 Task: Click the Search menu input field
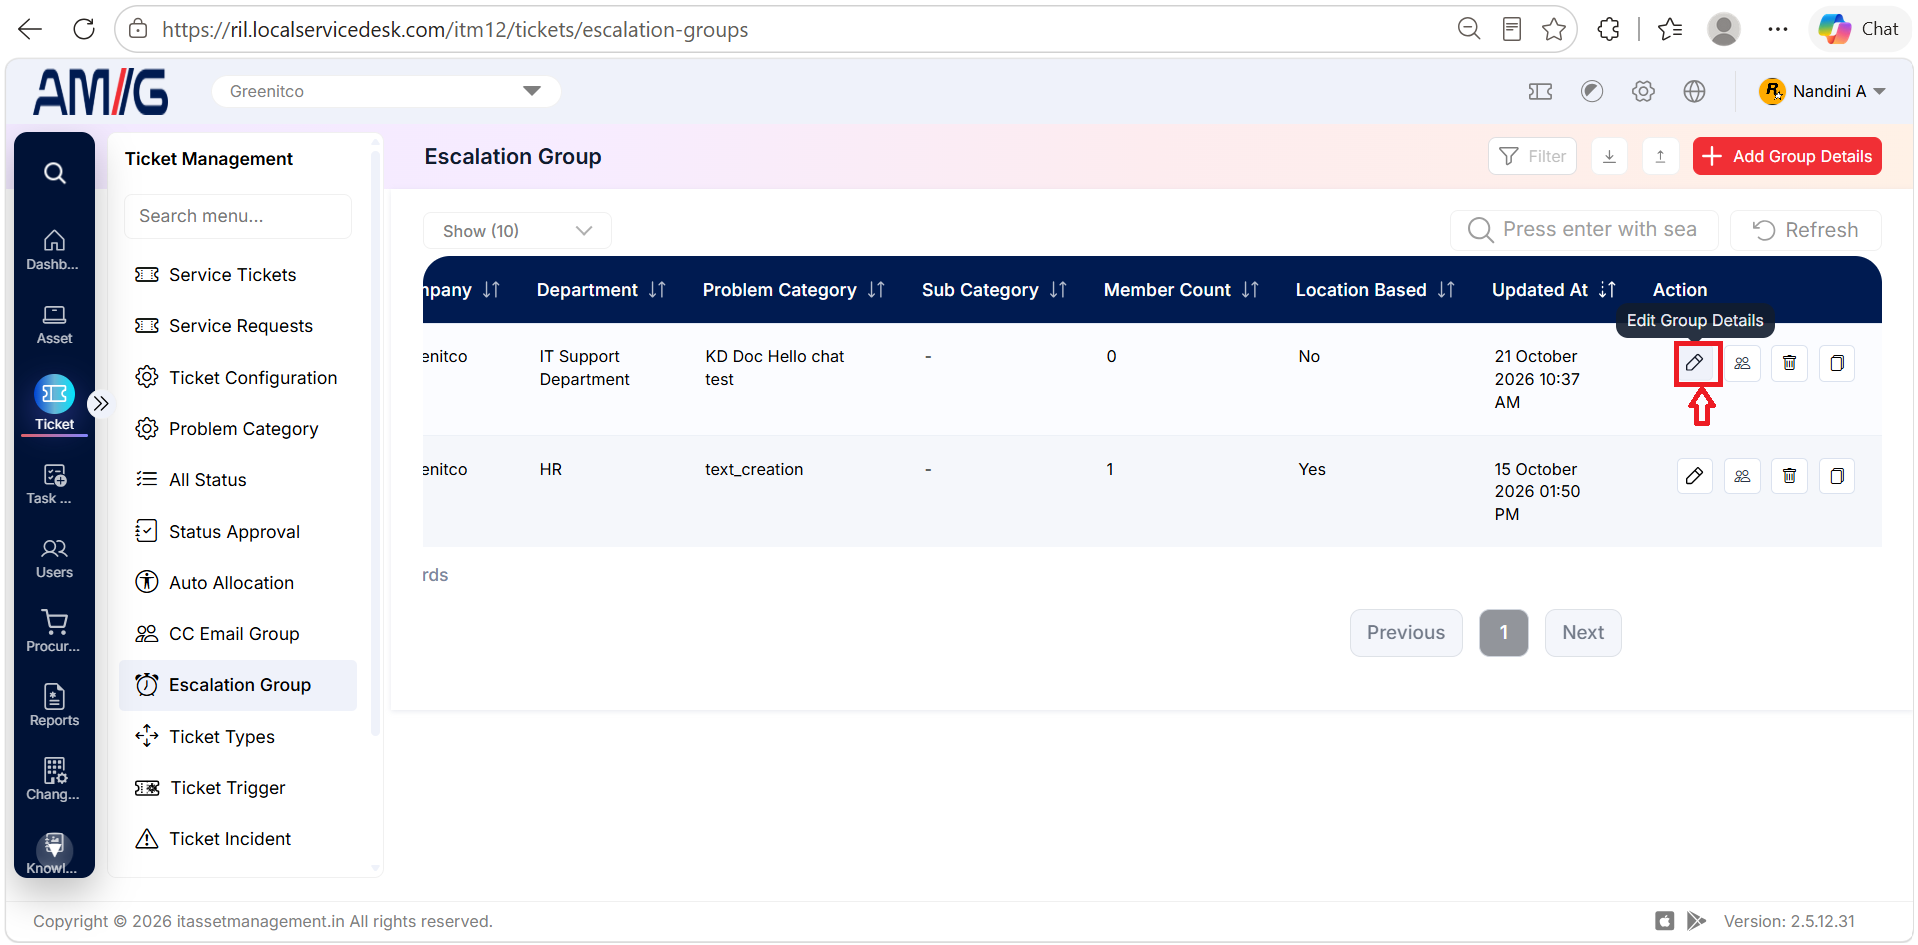(238, 216)
